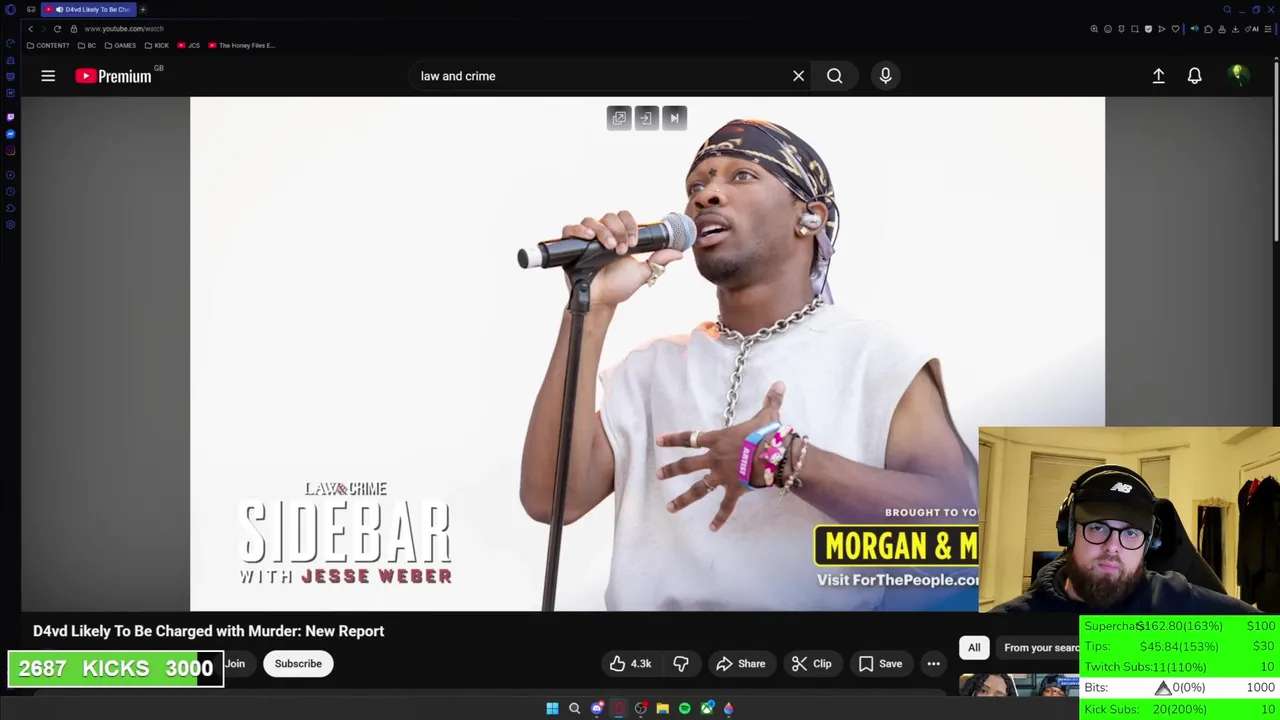Select the 'D4vd Likely To Be Cha...' tab
The image size is (1280, 720).
point(88,9)
